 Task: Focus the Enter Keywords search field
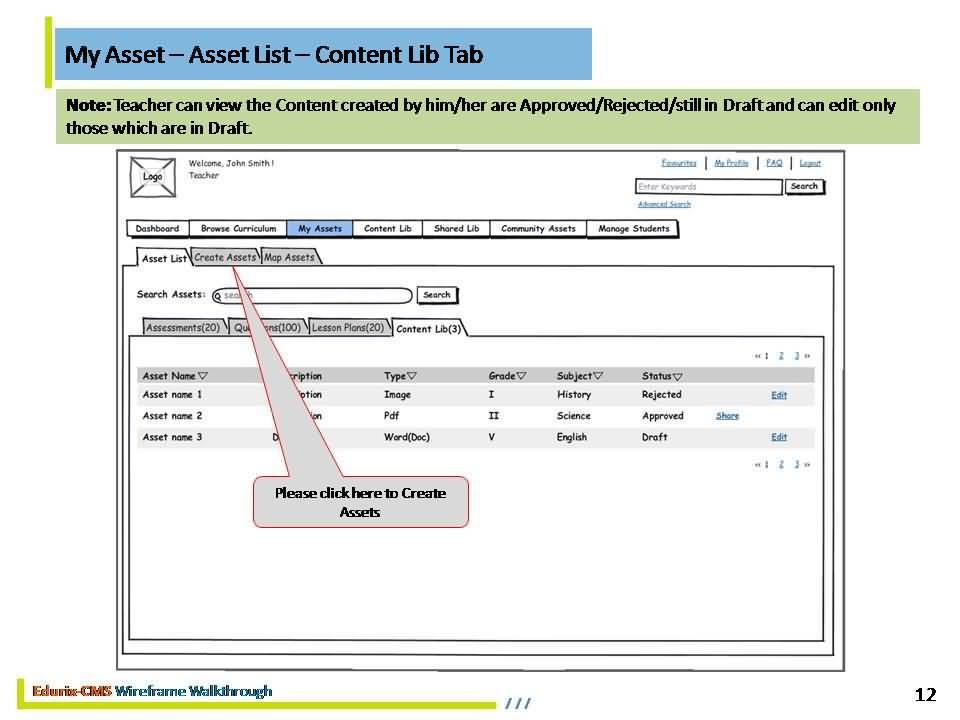coord(708,187)
